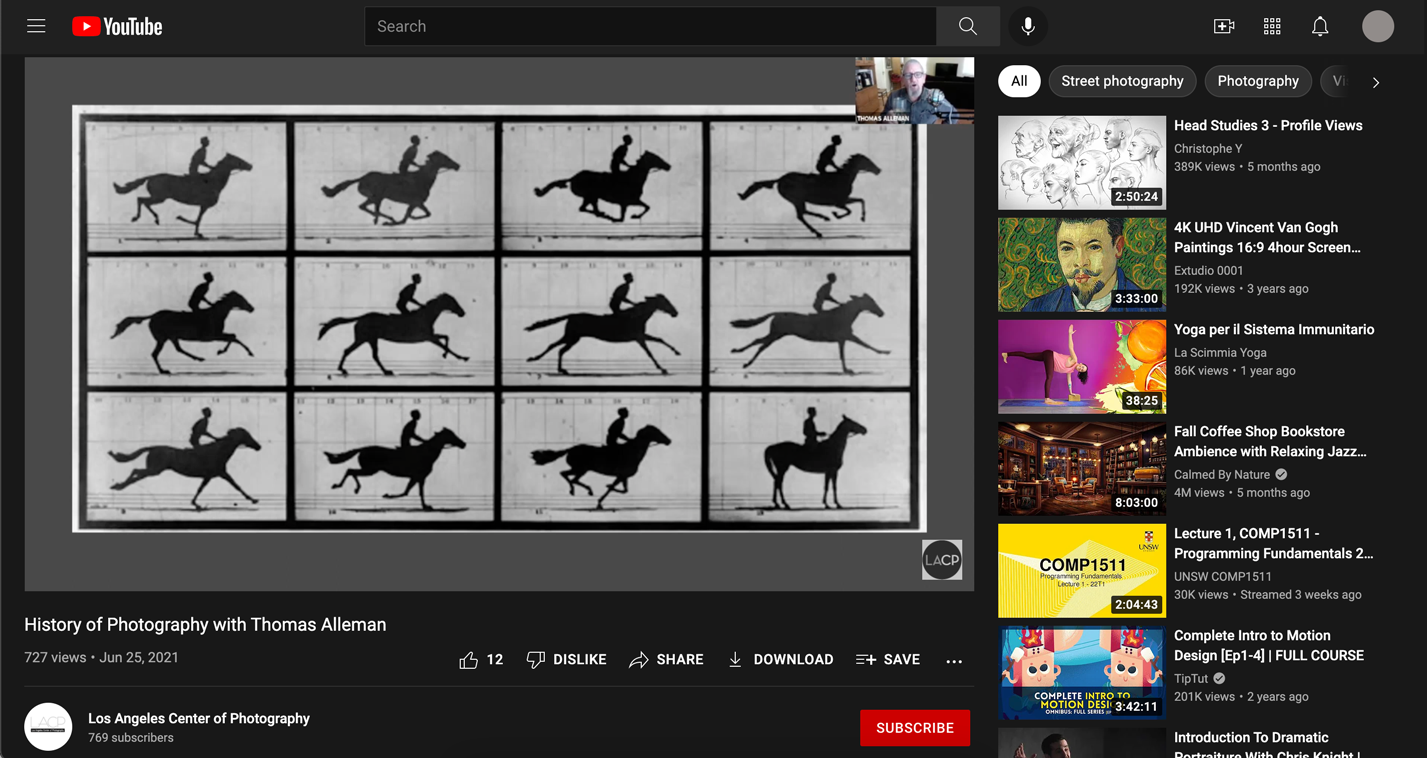1427x758 pixels.
Task: Start voice search with microphone
Action: pos(1028,27)
